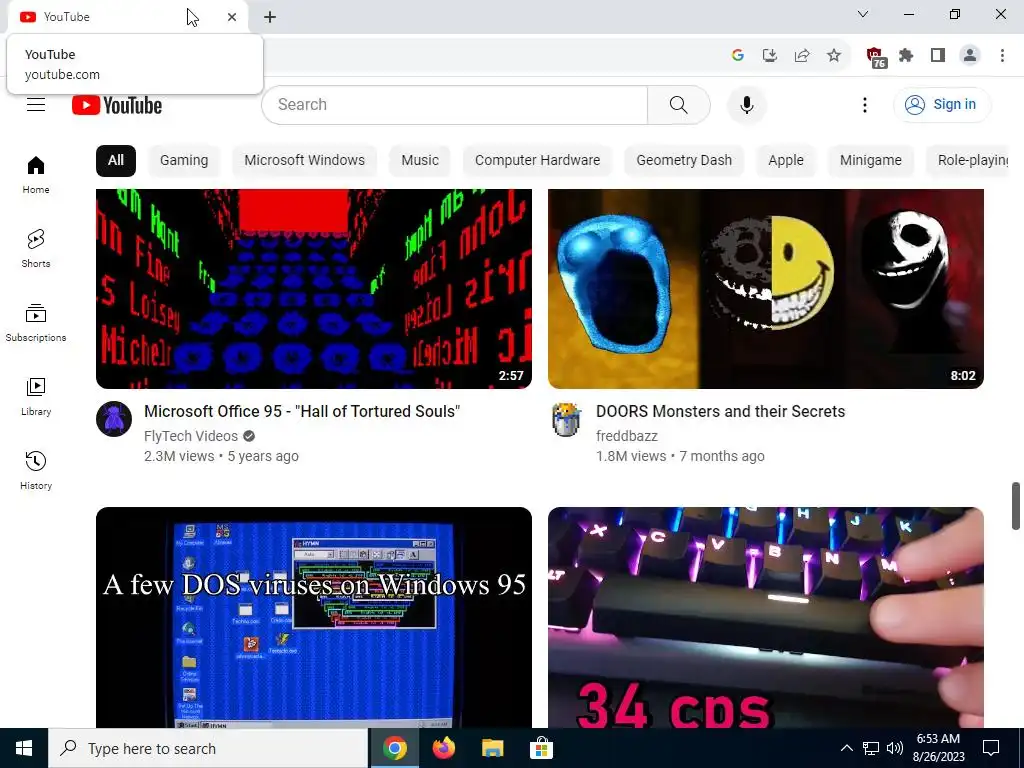This screenshot has height=768, width=1024.
Task: Click the install app icon in address bar
Action: pos(770,56)
